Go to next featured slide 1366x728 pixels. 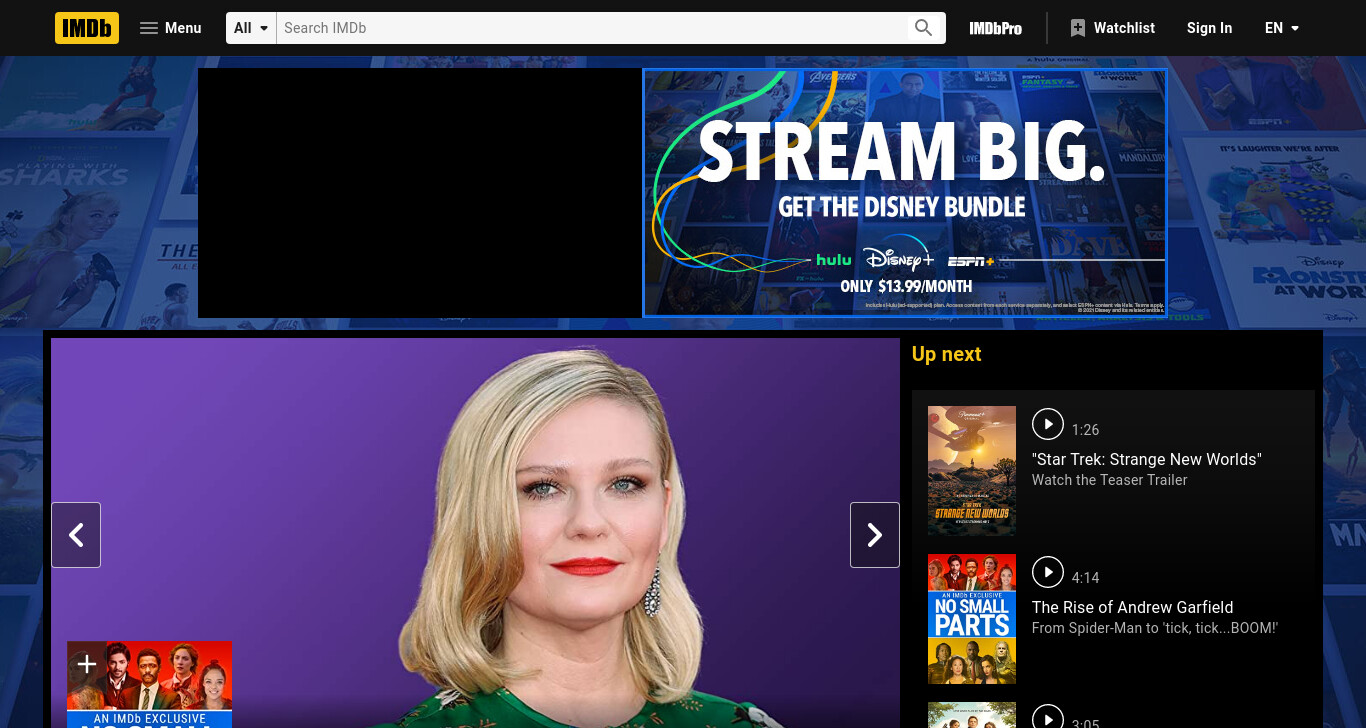click(x=875, y=535)
